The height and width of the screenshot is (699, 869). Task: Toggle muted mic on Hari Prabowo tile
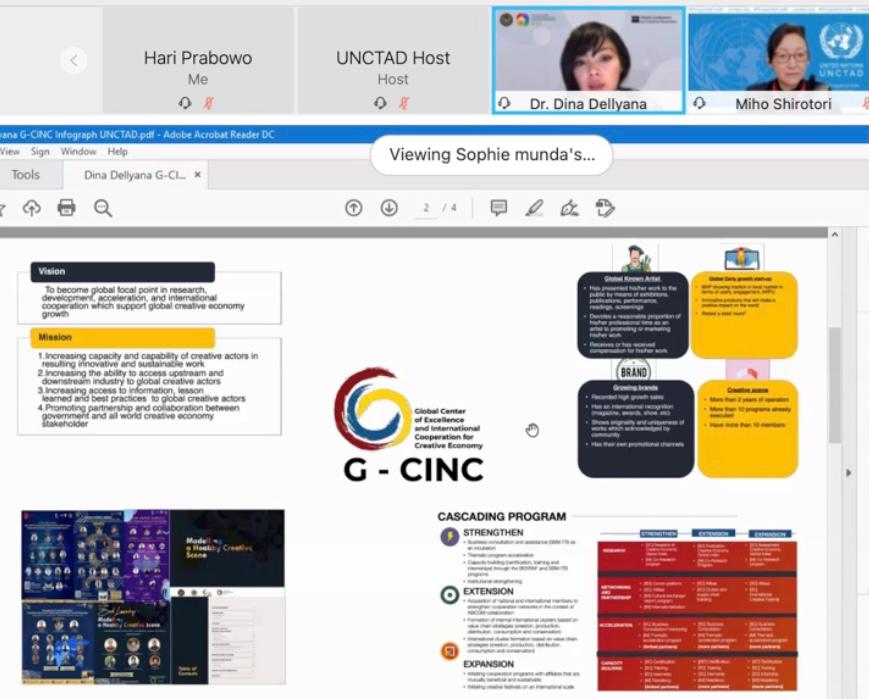(x=210, y=103)
